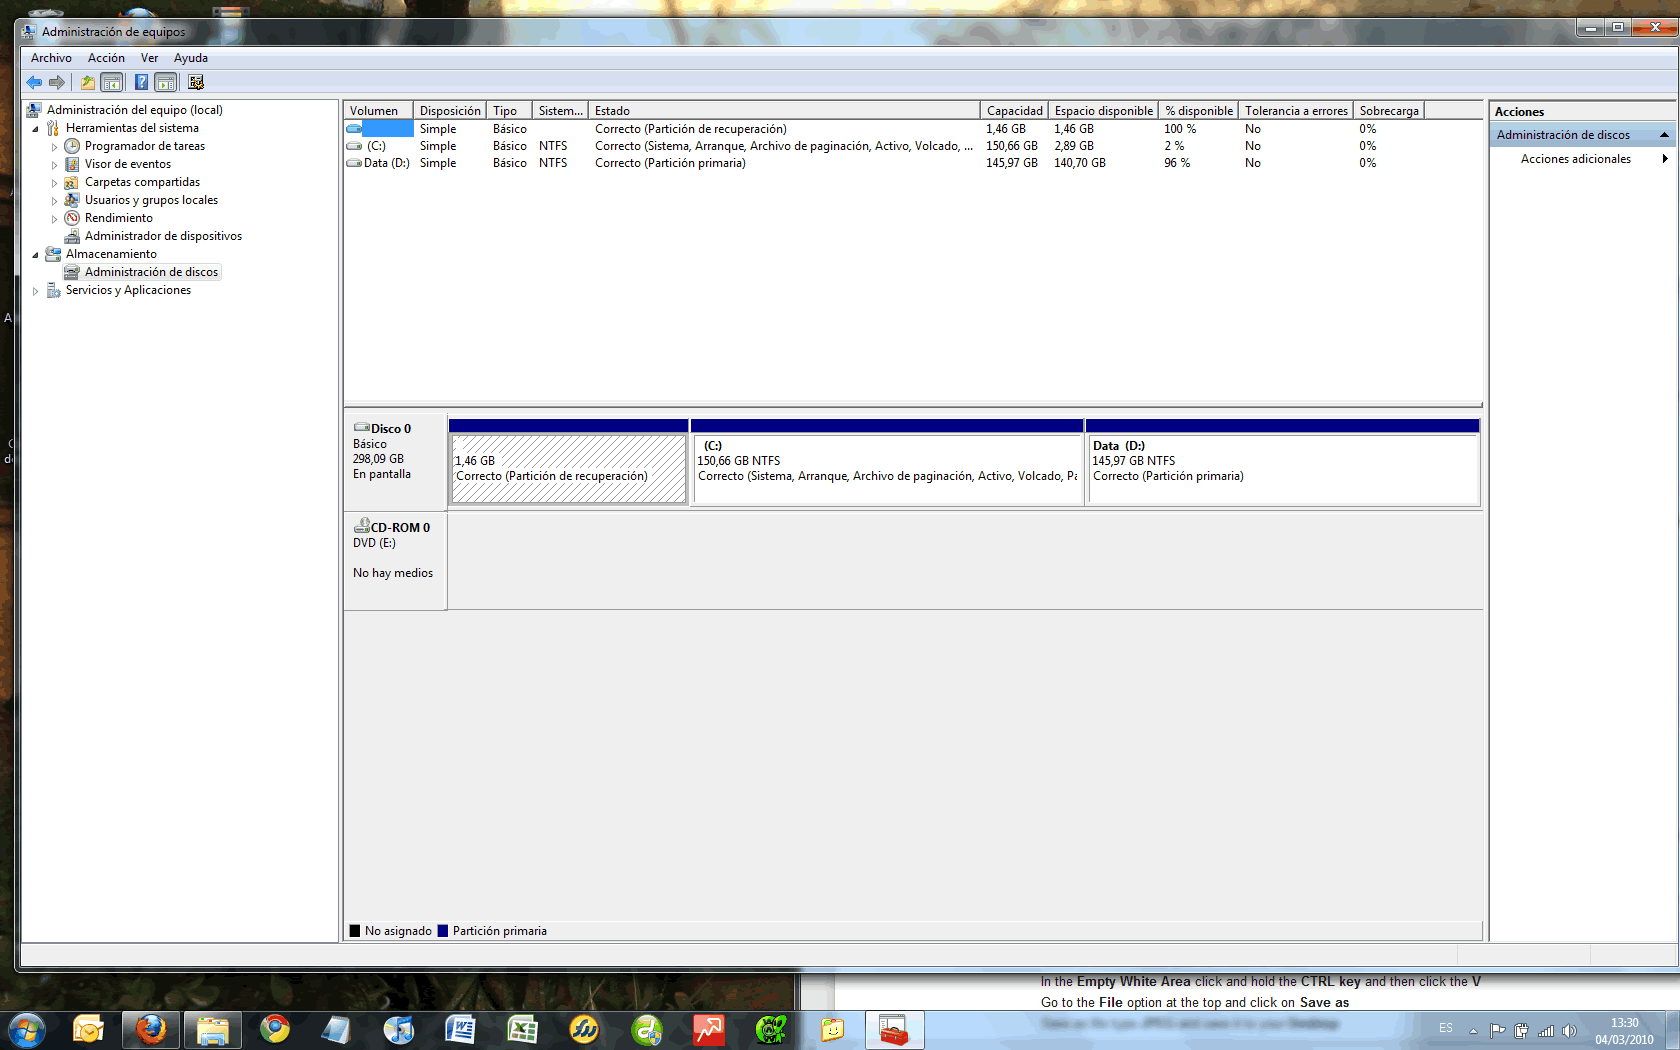Click the Programador de tareas clock icon
This screenshot has width=1680, height=1050.
point(72,146)
